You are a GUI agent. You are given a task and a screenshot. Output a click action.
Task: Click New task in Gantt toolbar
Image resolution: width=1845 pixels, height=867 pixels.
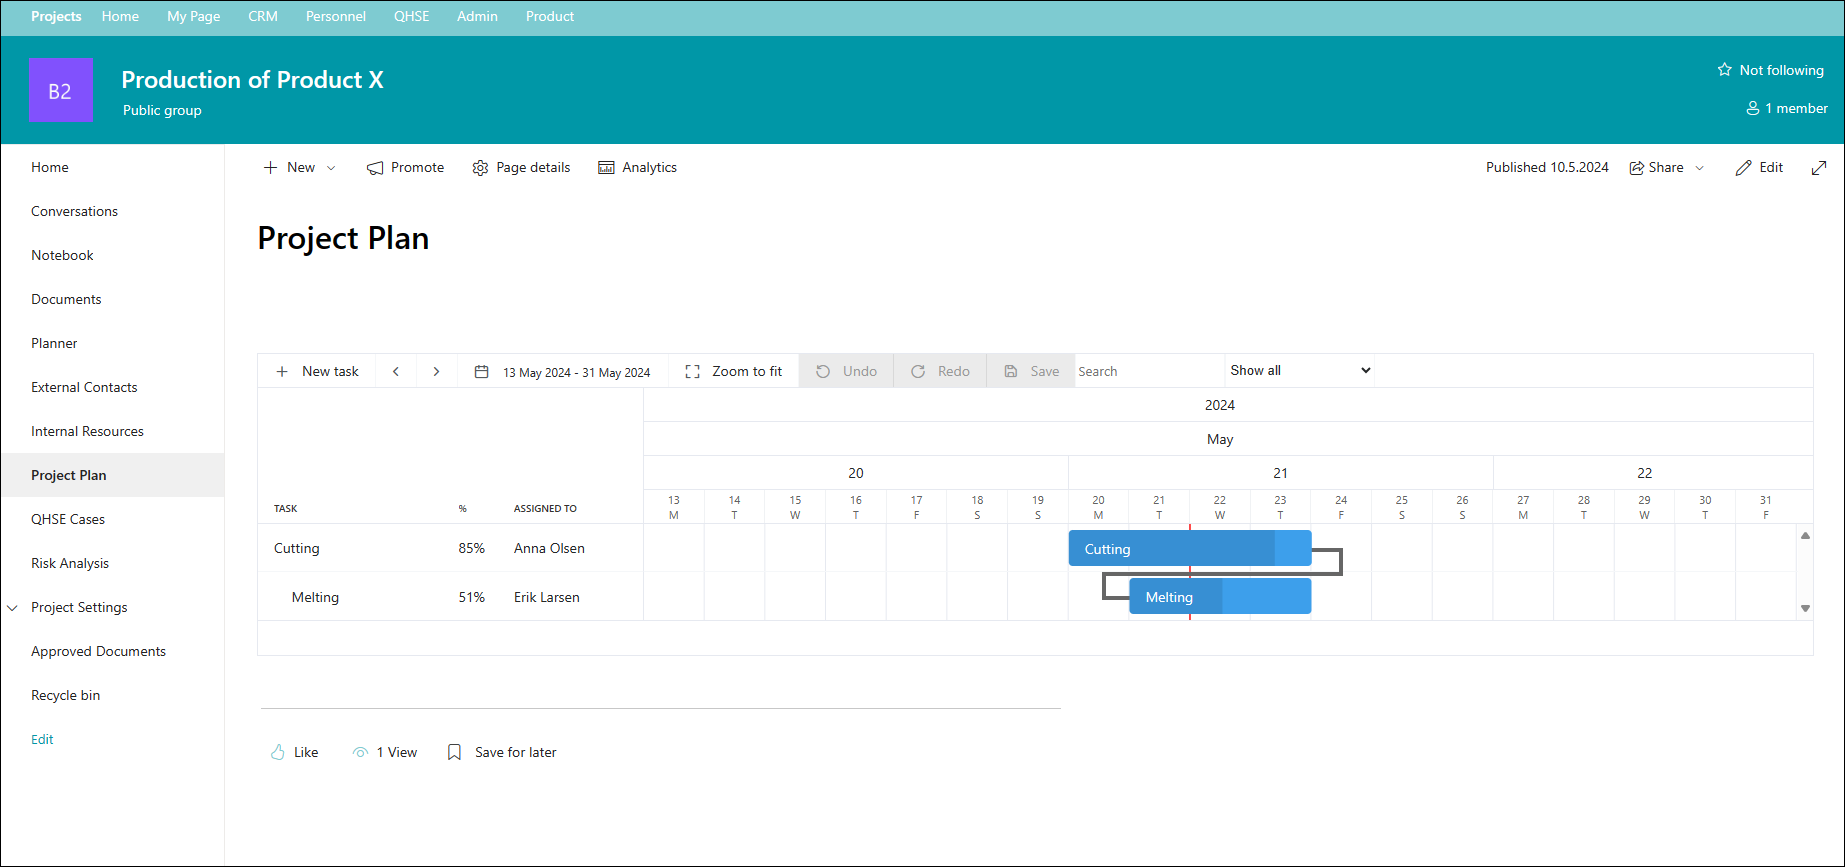click(317, 371)
